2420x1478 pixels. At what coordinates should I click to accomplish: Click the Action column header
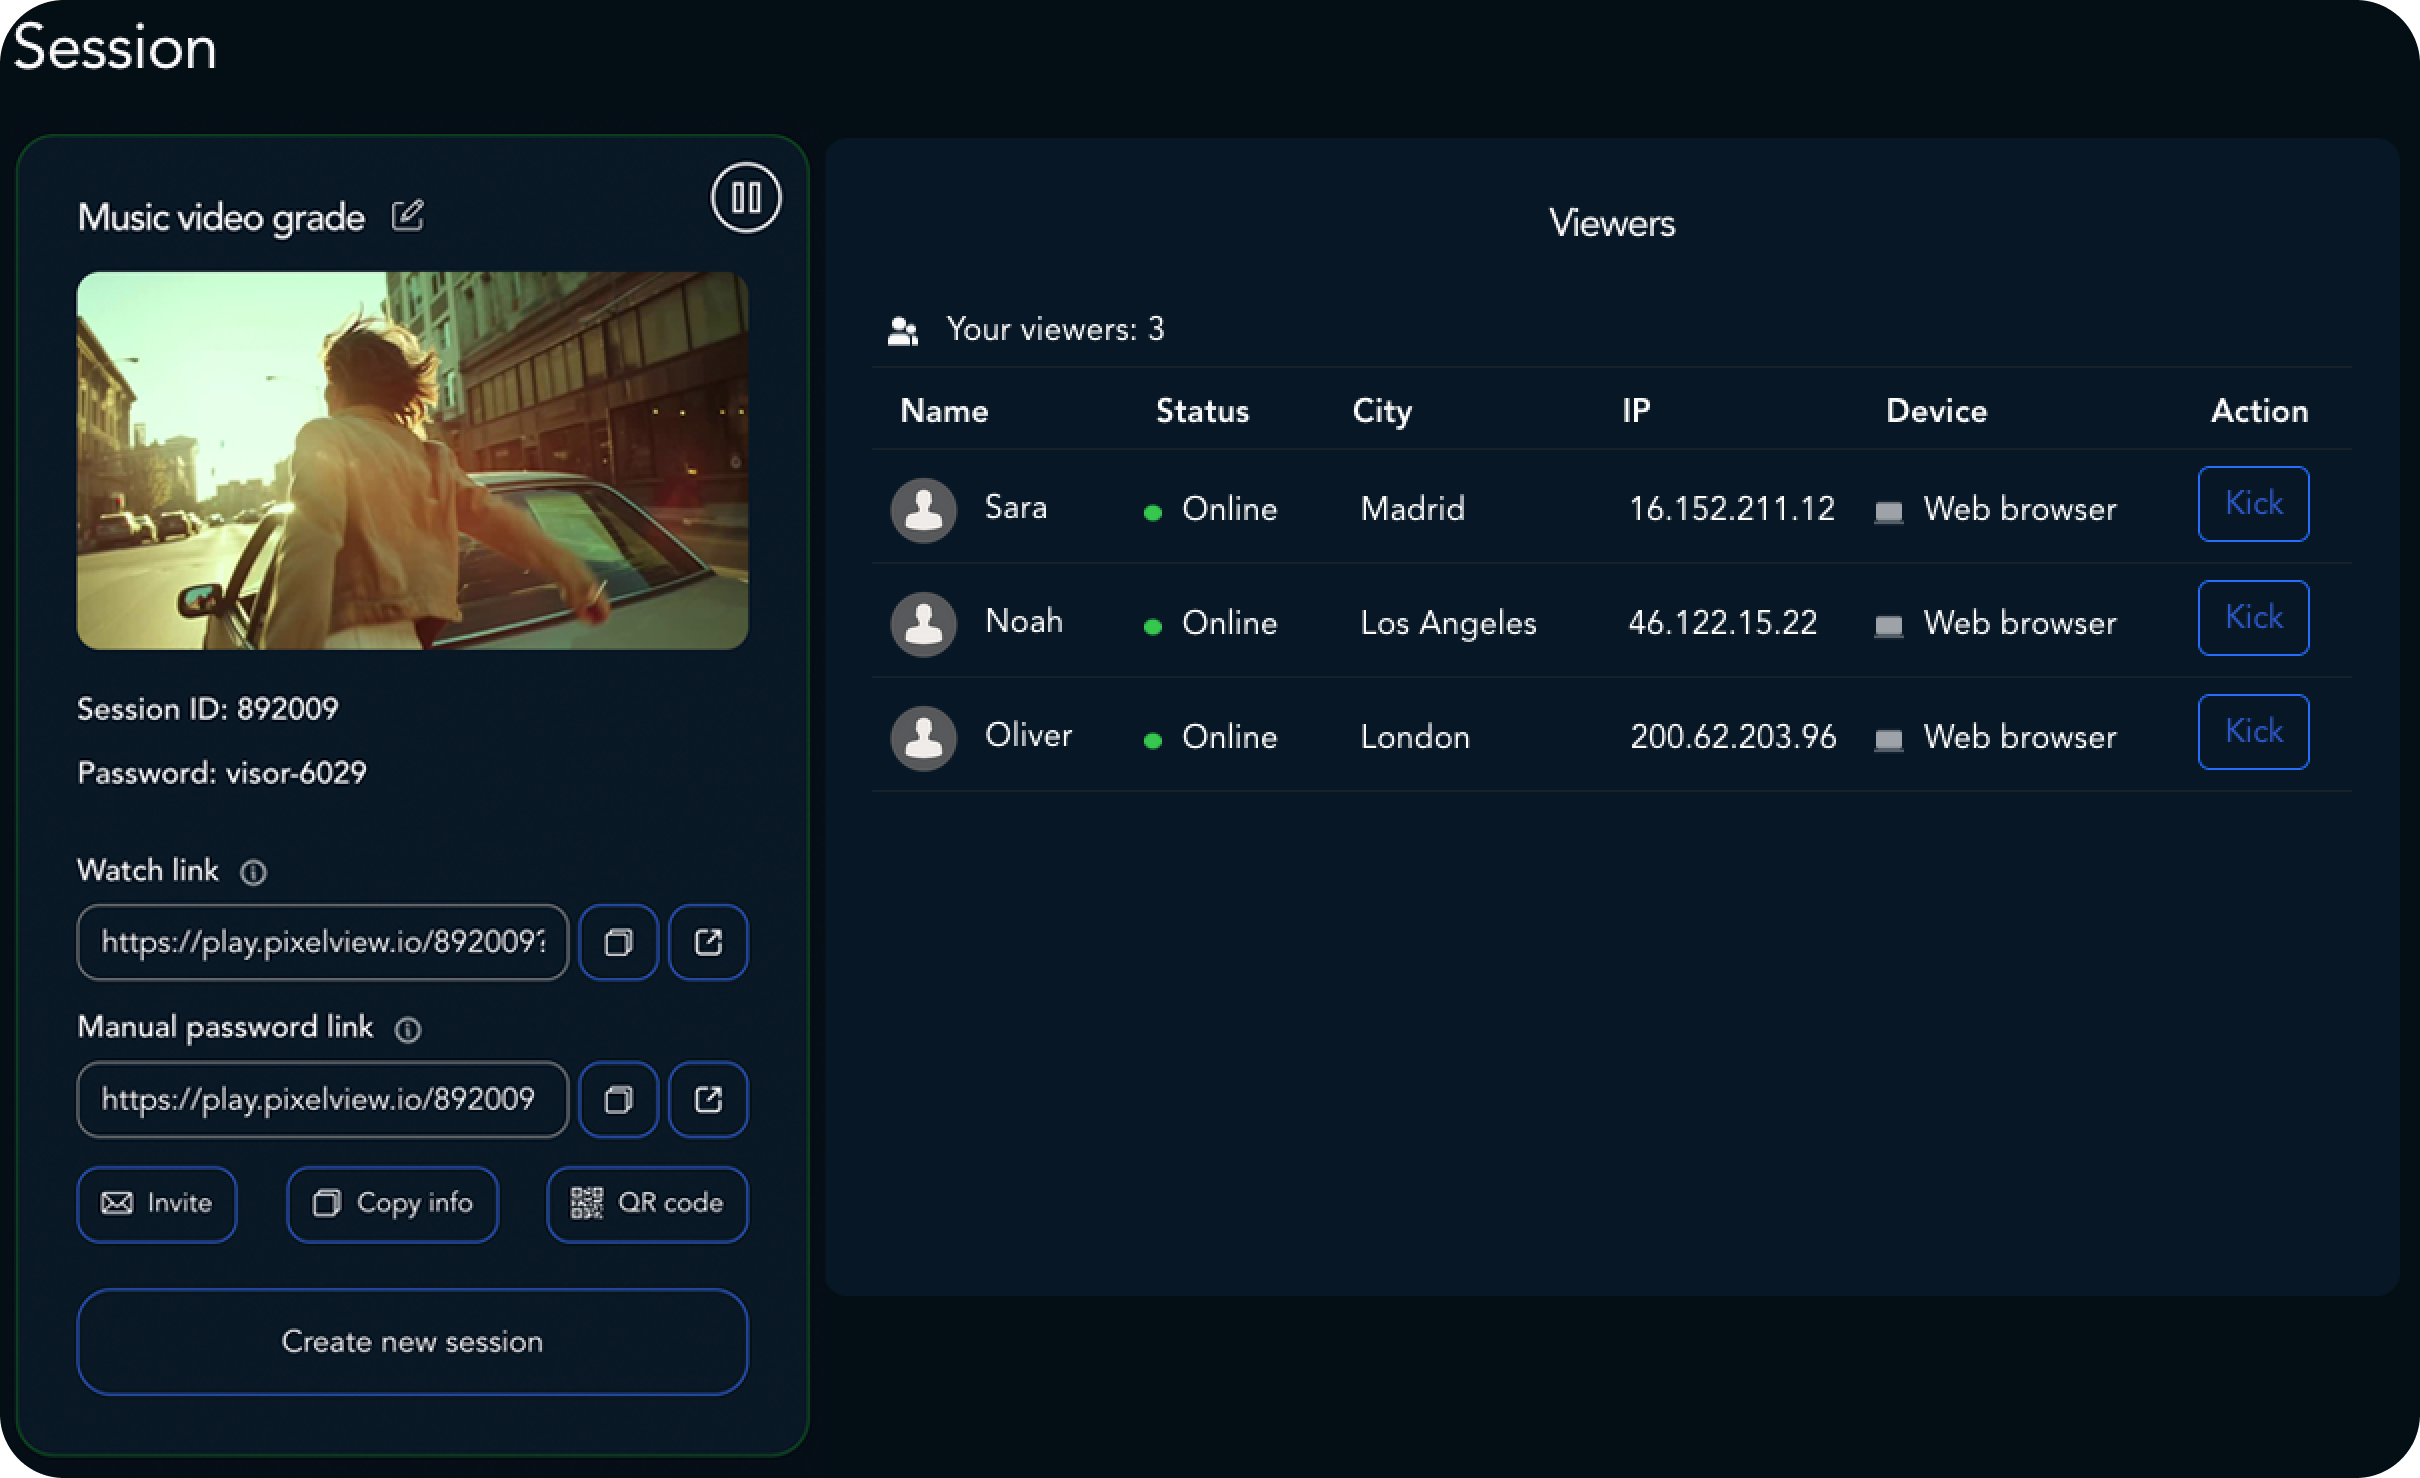point(2260,411)
